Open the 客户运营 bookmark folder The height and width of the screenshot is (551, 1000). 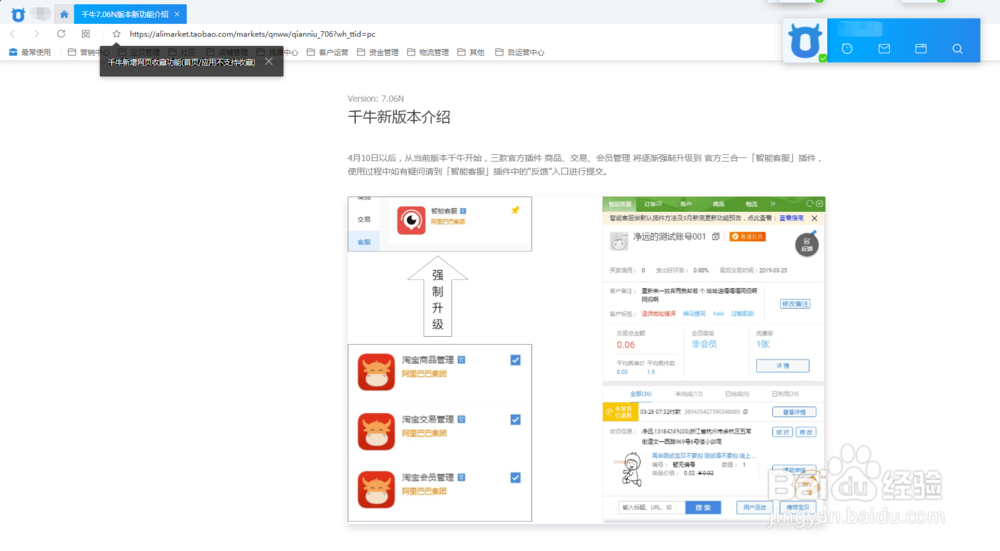click(328, 52)
